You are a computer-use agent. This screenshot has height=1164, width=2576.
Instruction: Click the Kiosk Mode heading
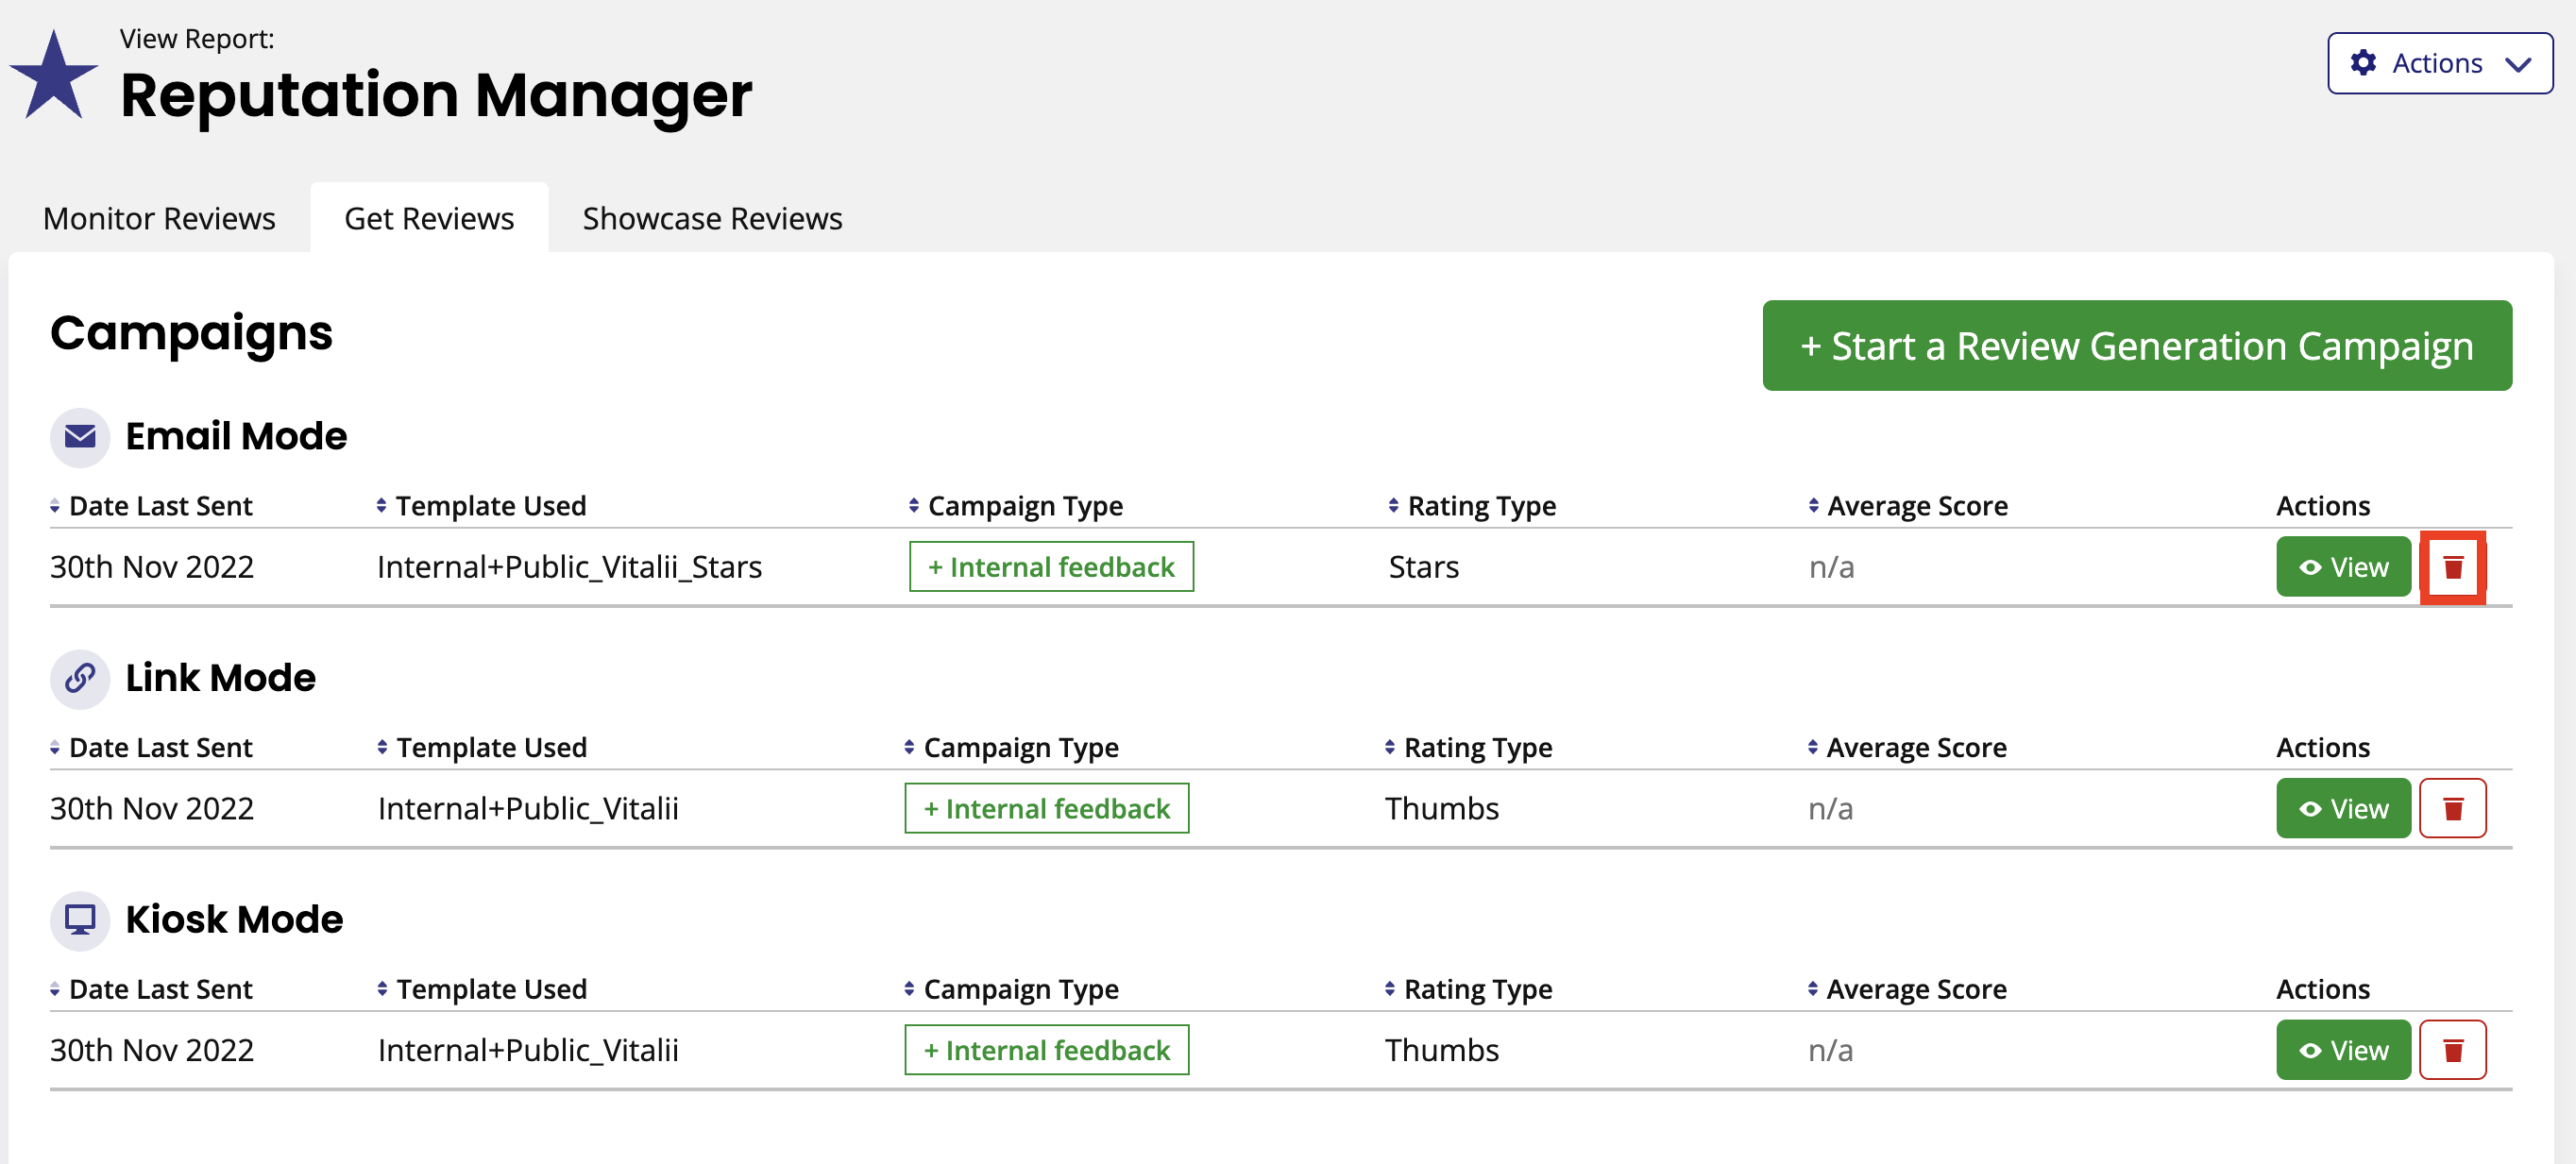point(234,920)
